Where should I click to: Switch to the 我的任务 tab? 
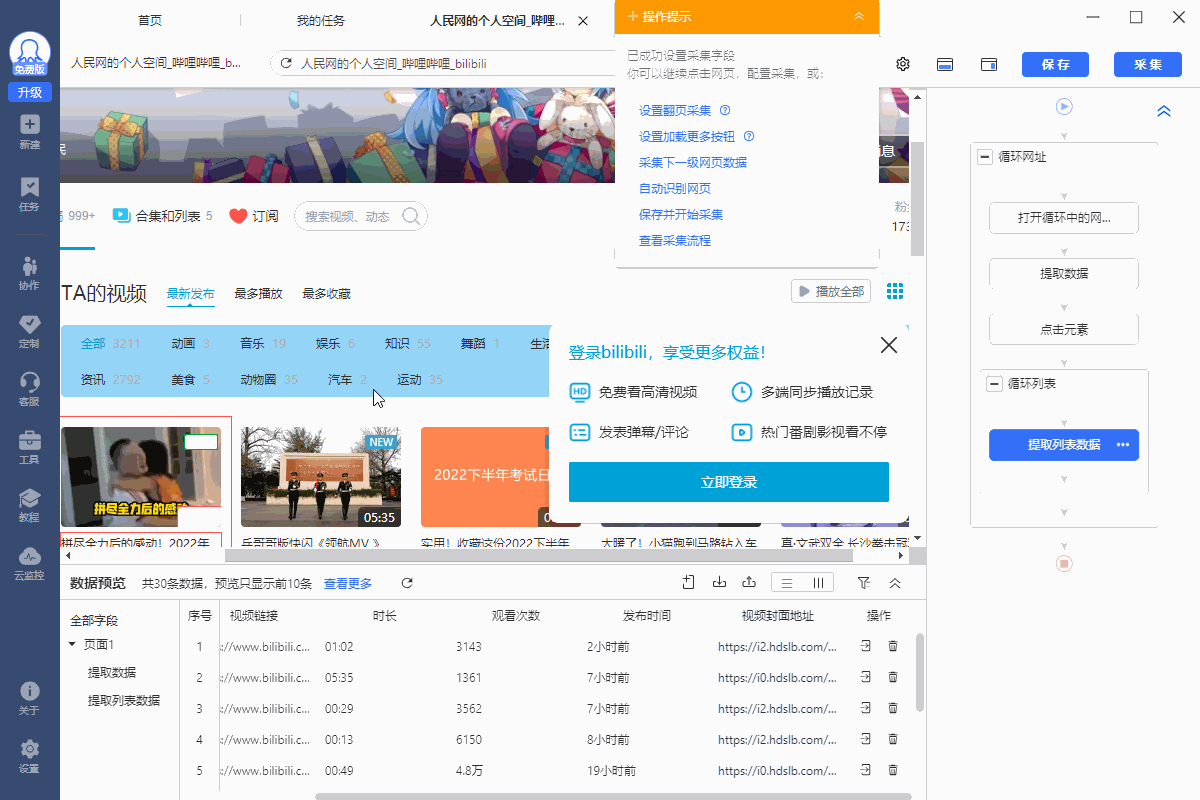(321, 20)
